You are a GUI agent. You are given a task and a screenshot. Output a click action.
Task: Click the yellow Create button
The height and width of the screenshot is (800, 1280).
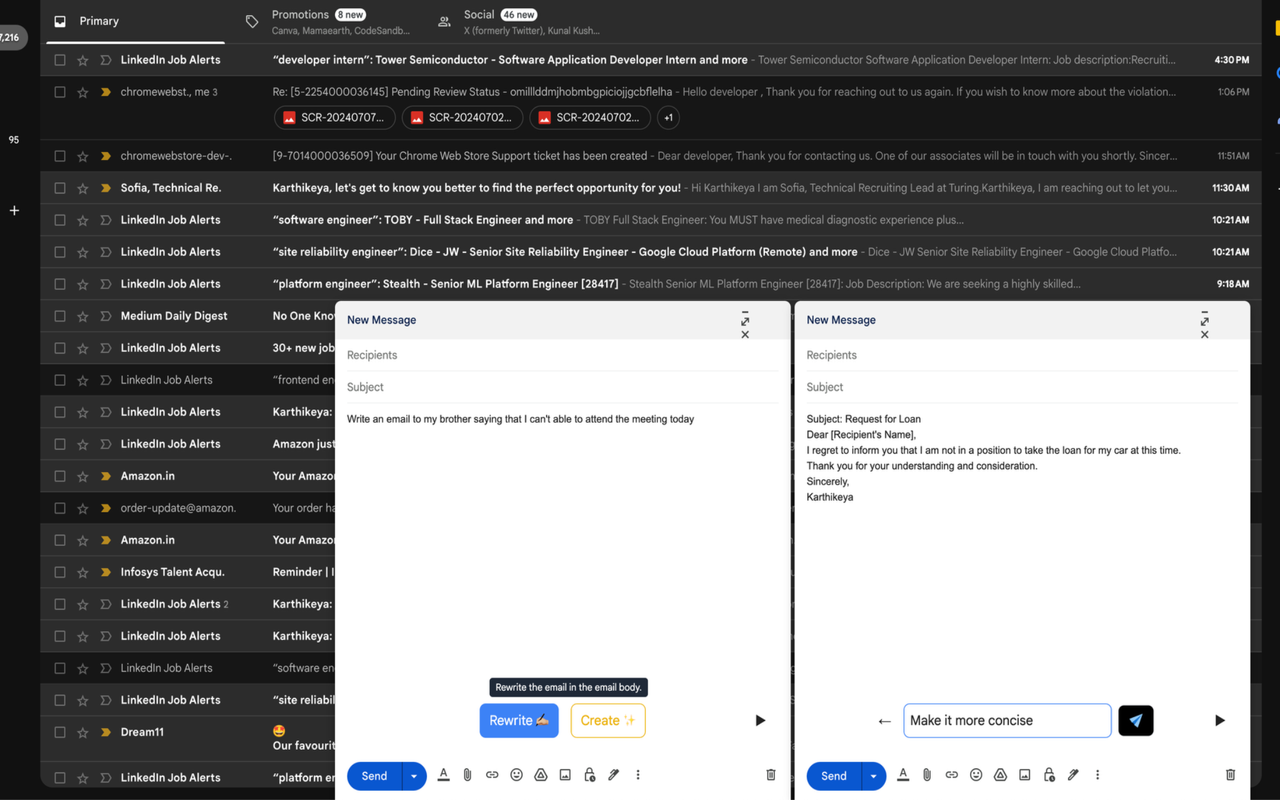[x=607, y=720]
